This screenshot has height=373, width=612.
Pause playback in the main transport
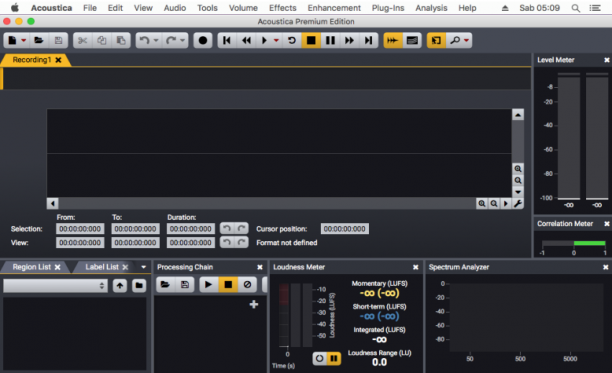[x=330, y=40]
